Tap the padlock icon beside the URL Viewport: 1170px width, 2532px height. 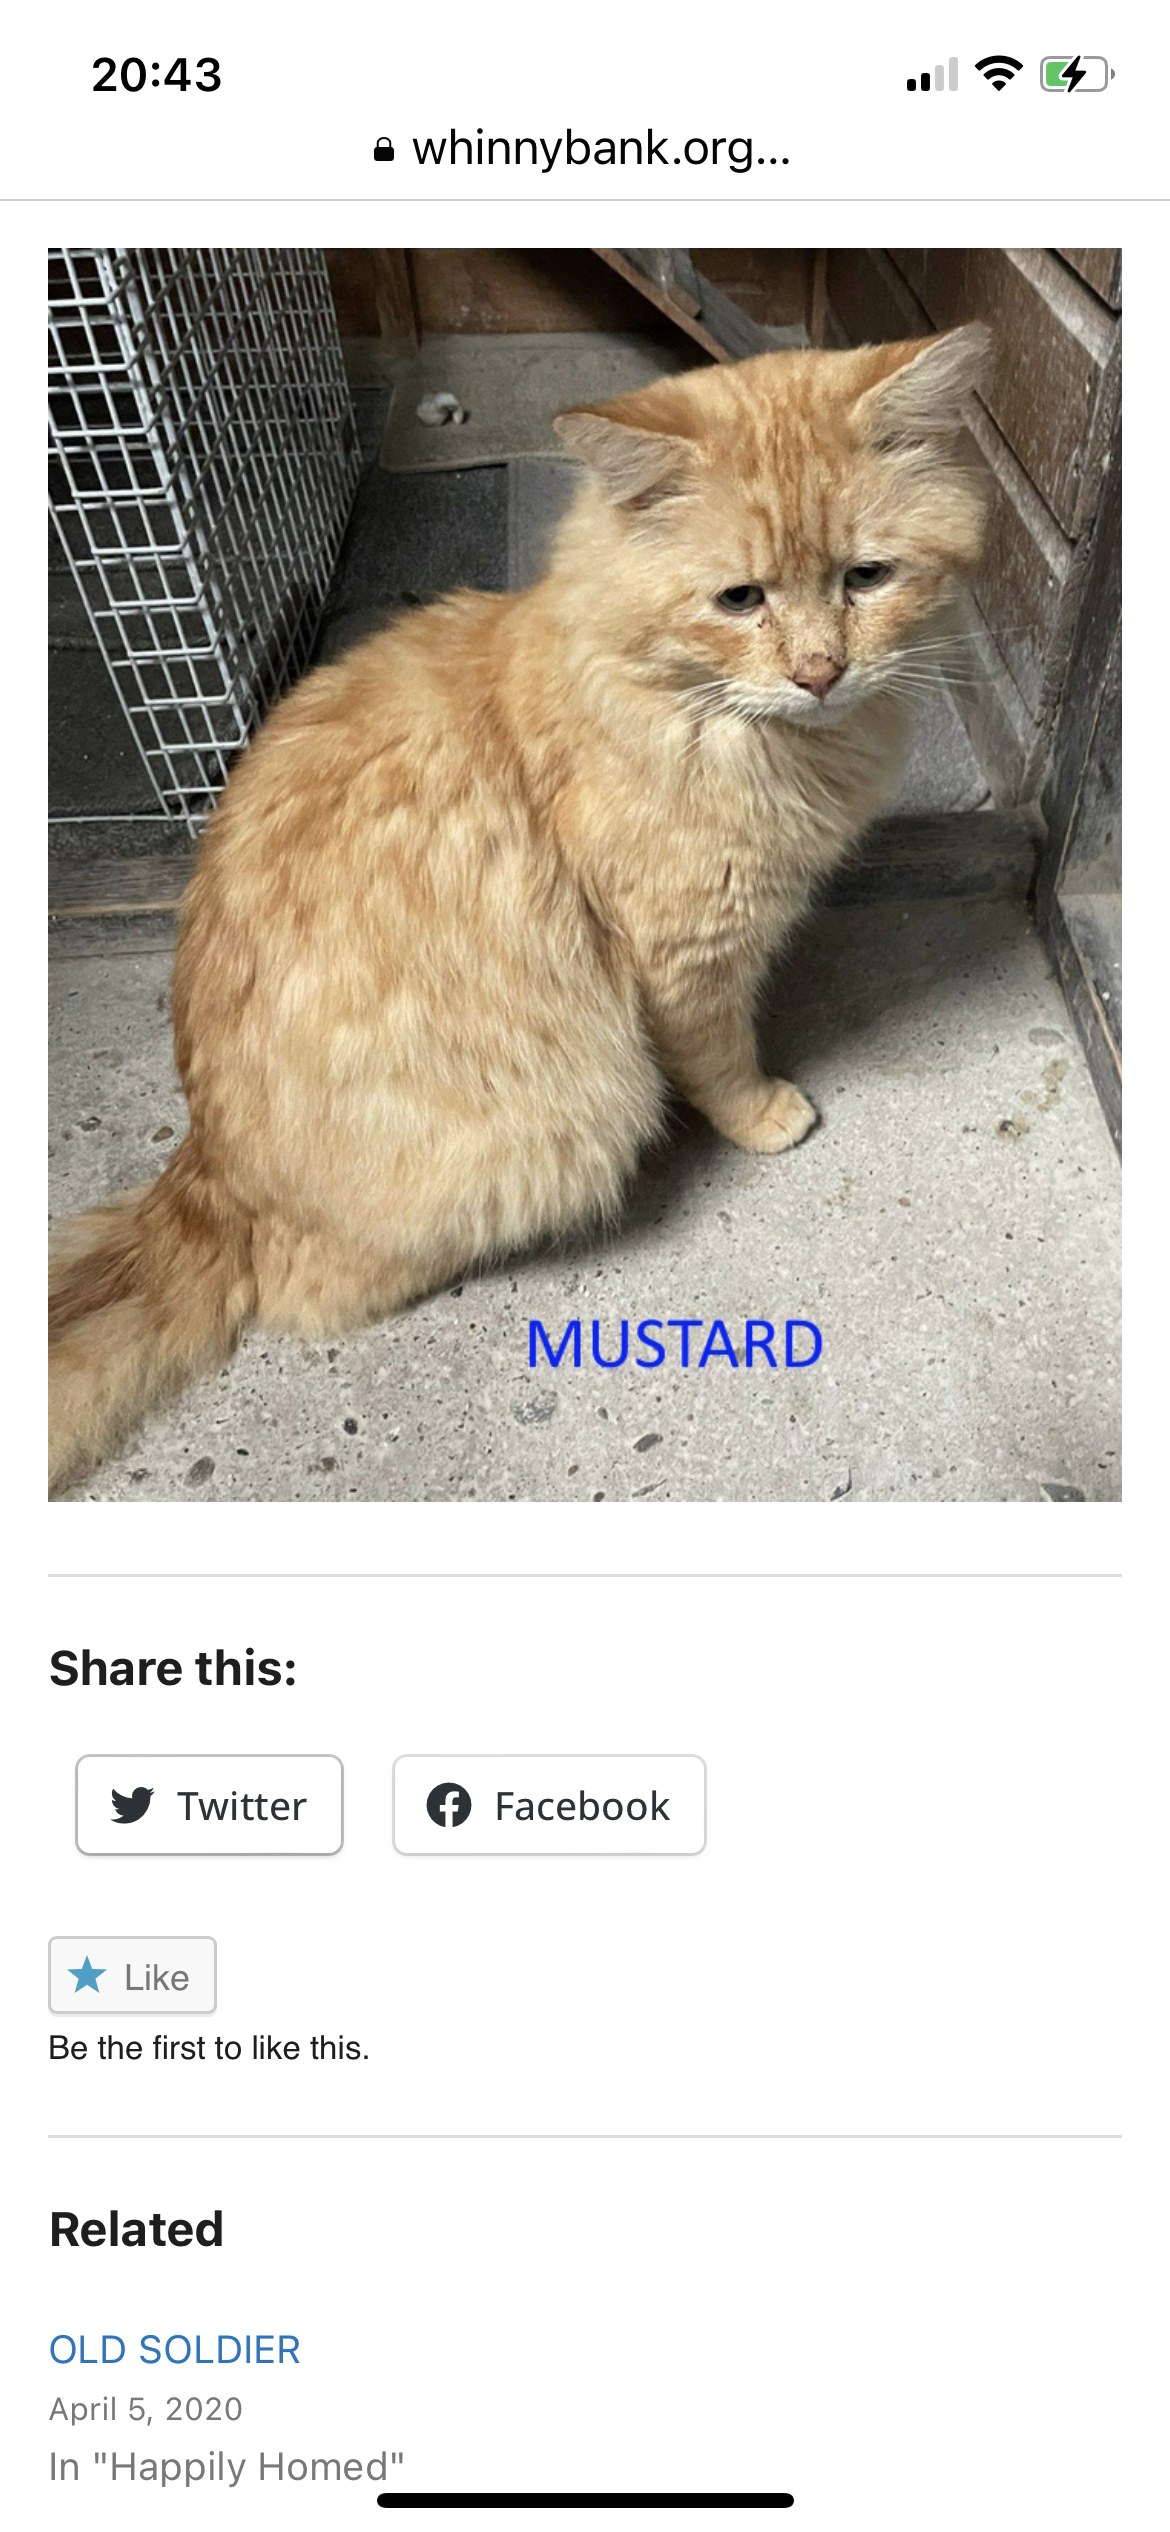(x=383, y=150)
